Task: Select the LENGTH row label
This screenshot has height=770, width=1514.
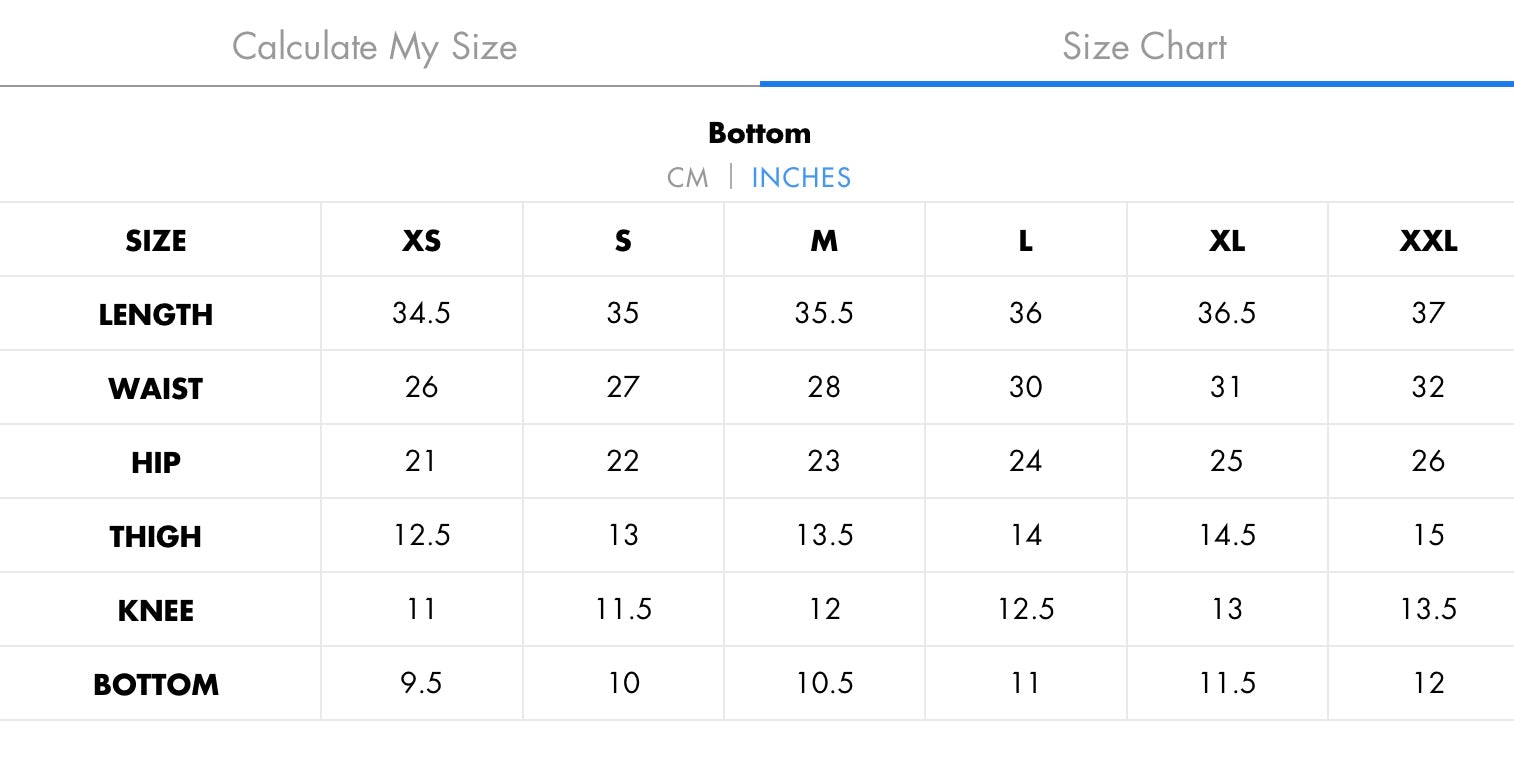Action: 156,315
